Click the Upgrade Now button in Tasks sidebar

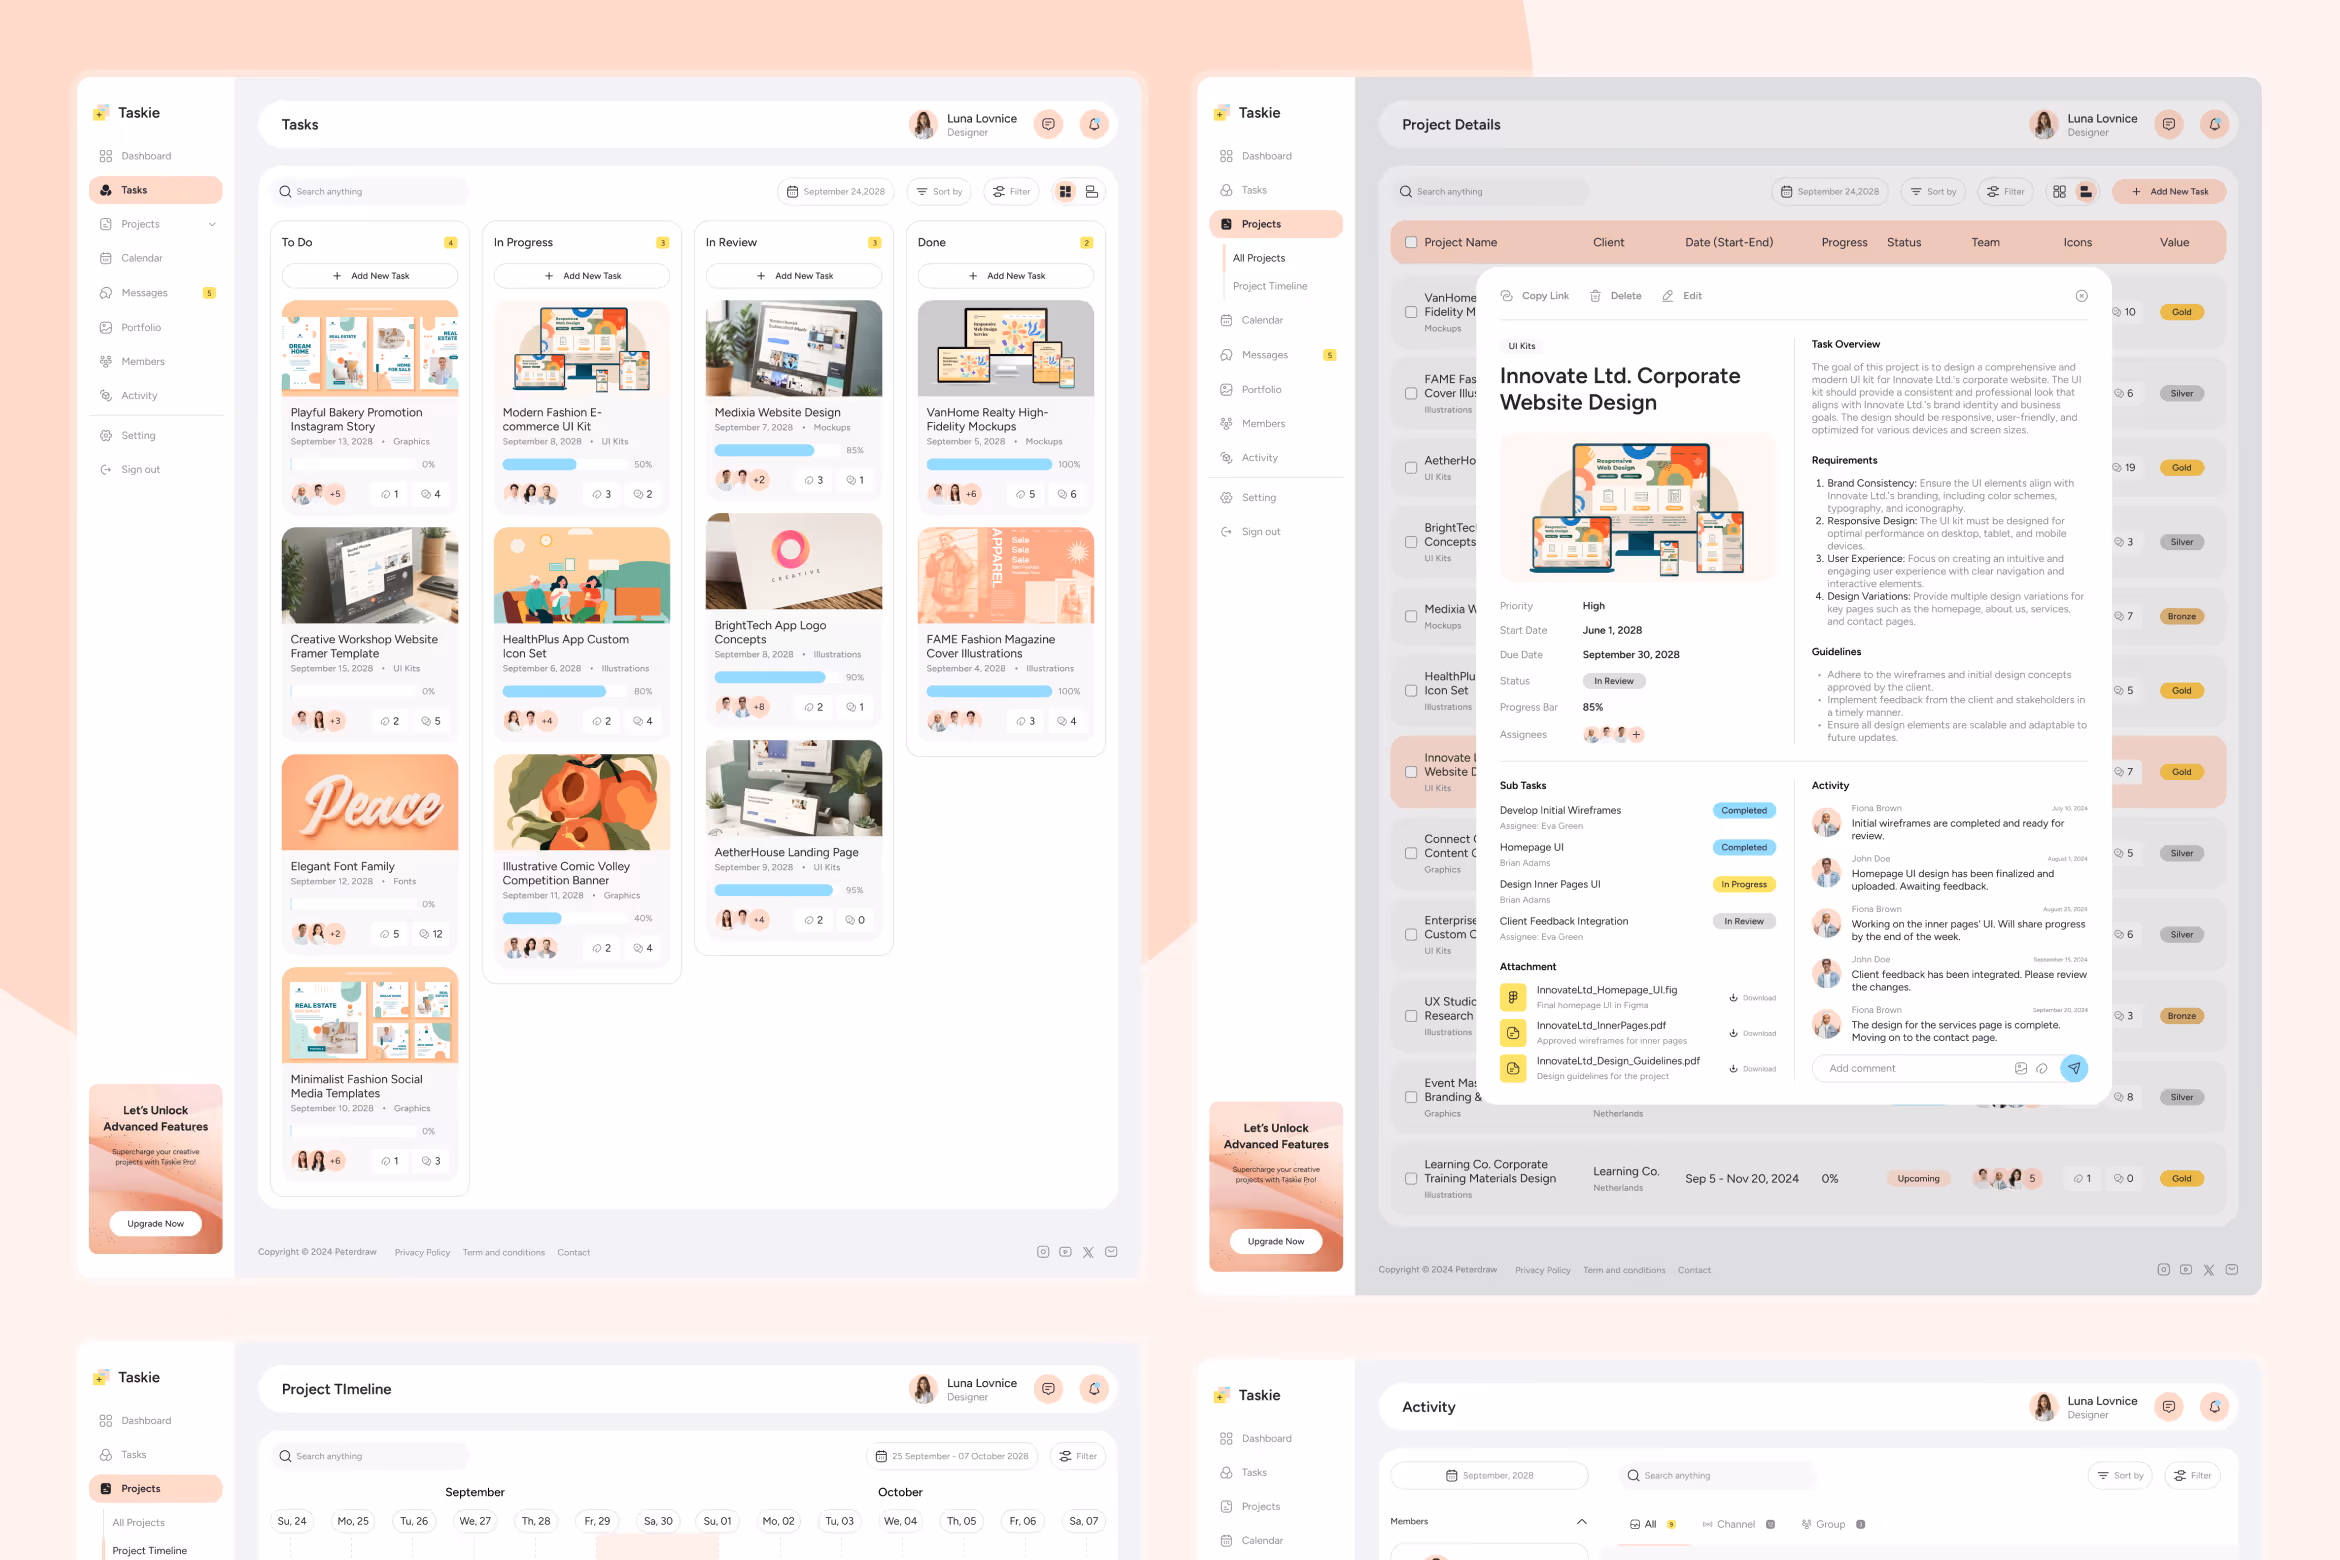[156, 1224]
